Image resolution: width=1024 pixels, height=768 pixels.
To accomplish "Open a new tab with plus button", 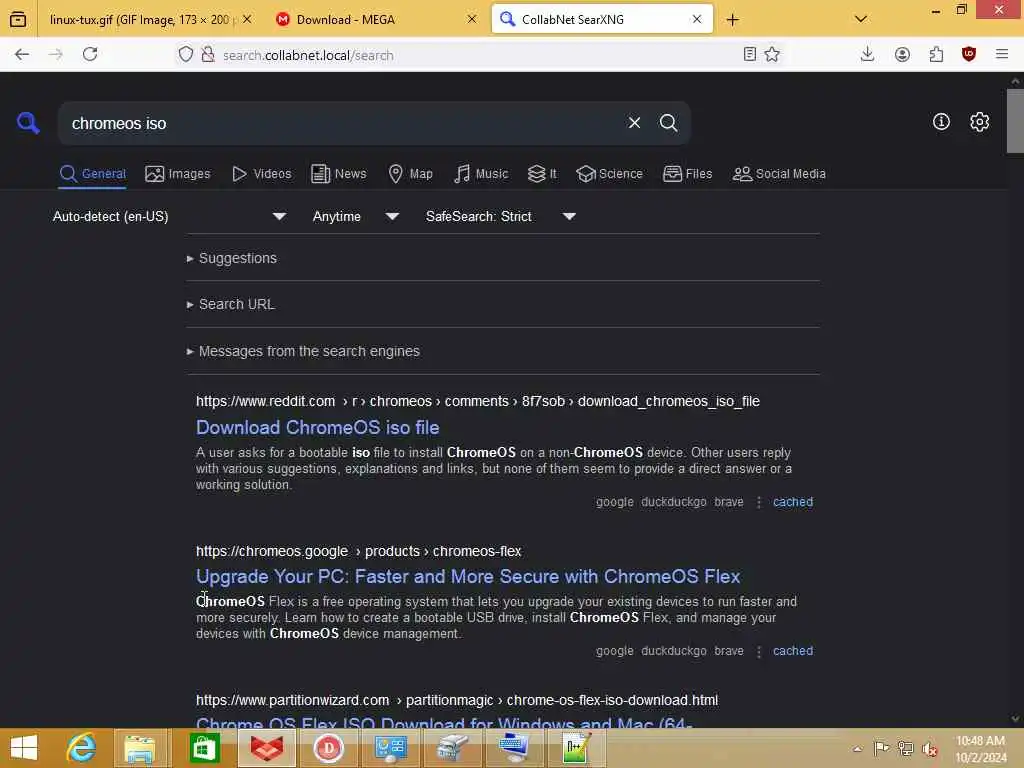I will (x=733, y=20).
